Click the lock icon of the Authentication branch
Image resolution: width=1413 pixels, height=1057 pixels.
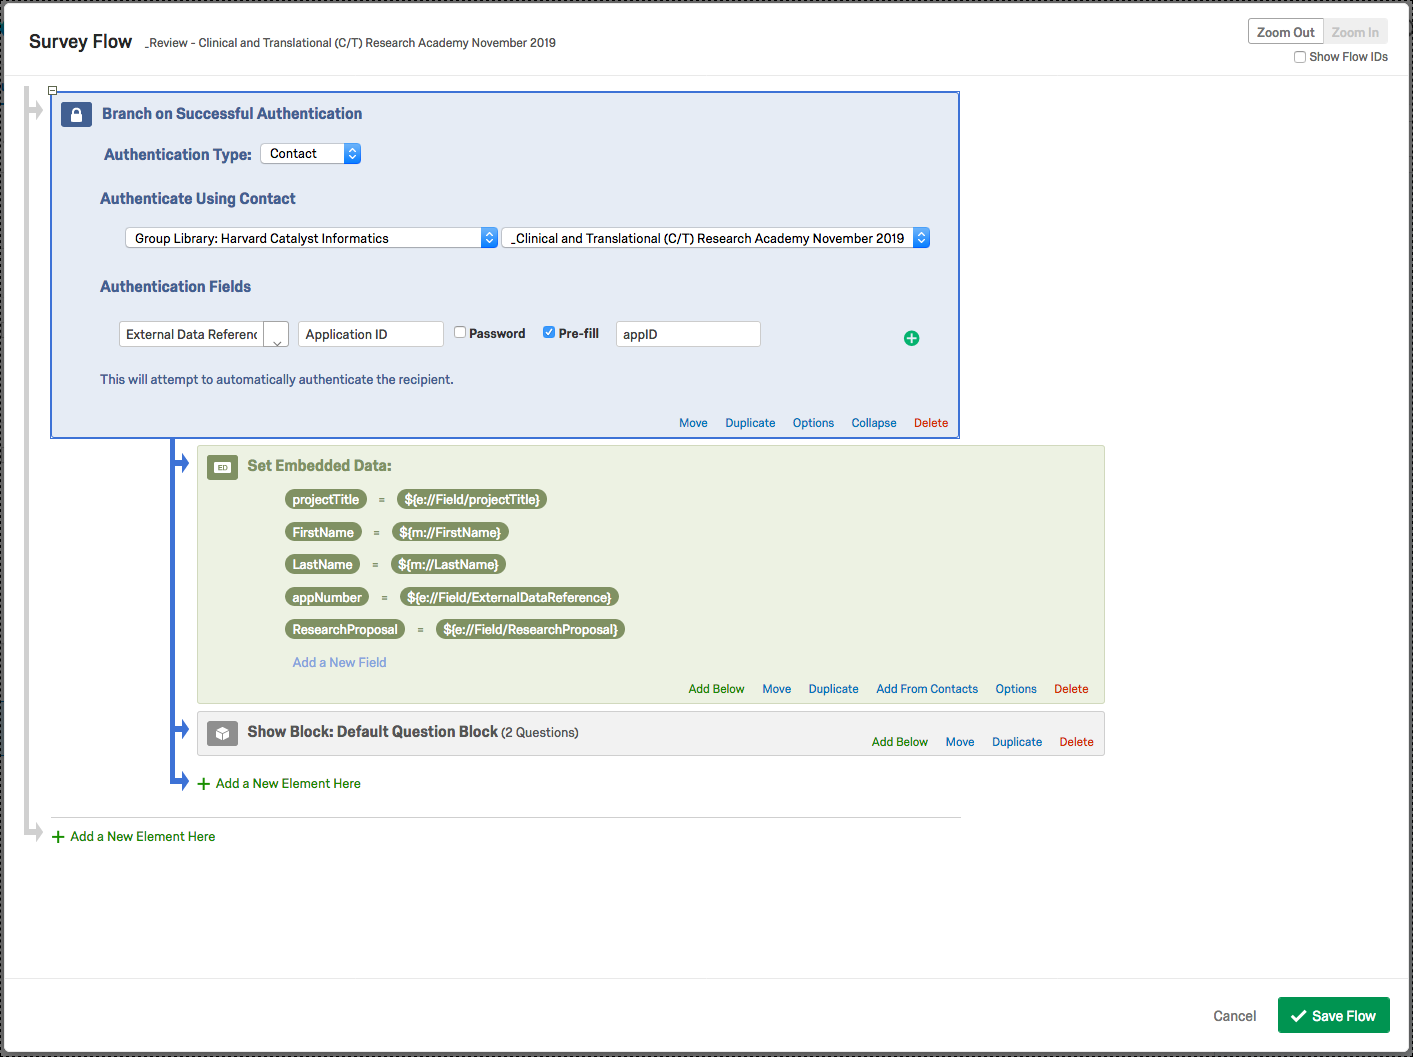pos(77,114)
